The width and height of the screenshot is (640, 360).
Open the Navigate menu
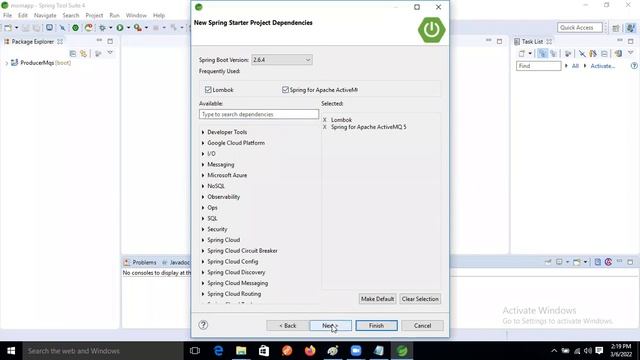click(45, 16)
